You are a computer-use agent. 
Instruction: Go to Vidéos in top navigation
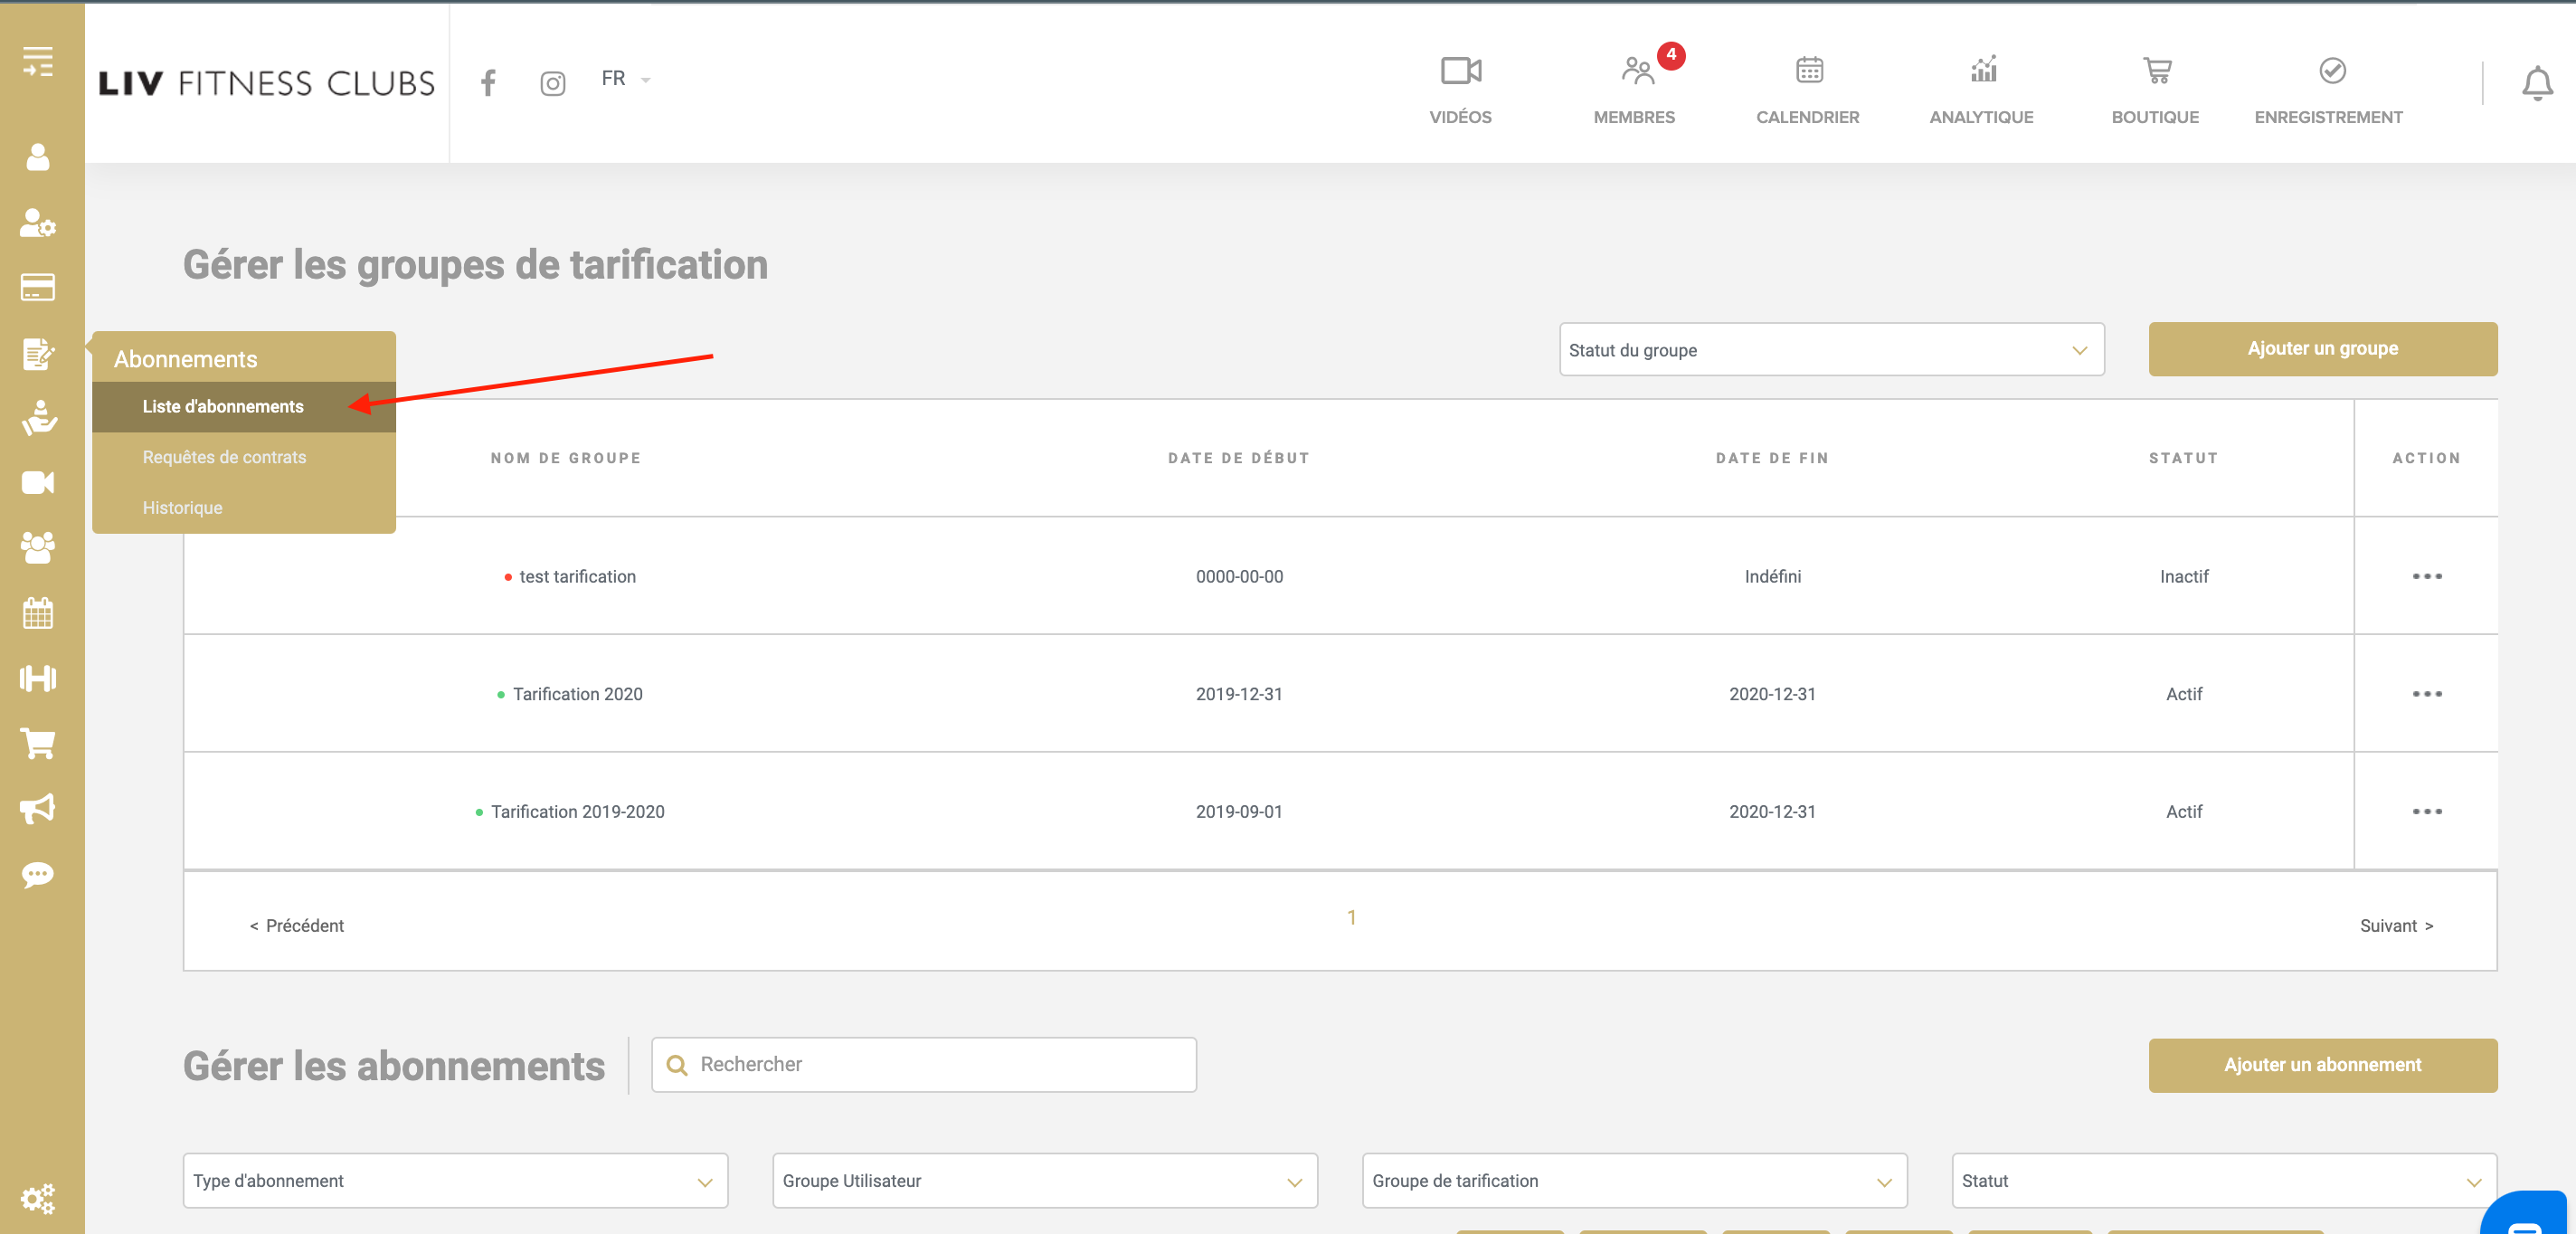pos(1460,90)
